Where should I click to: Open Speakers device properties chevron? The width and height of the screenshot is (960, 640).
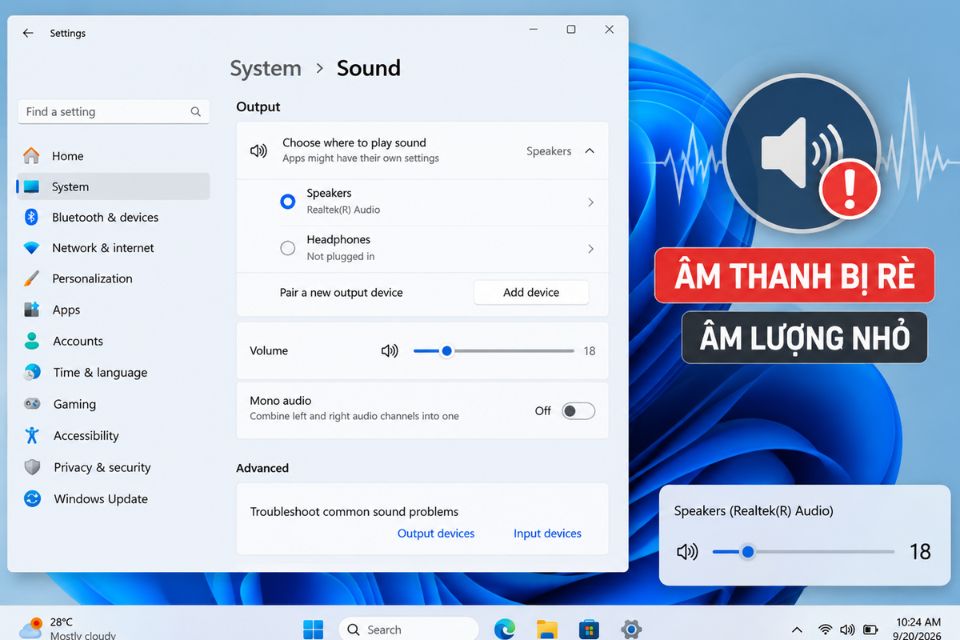coord(590,202)
